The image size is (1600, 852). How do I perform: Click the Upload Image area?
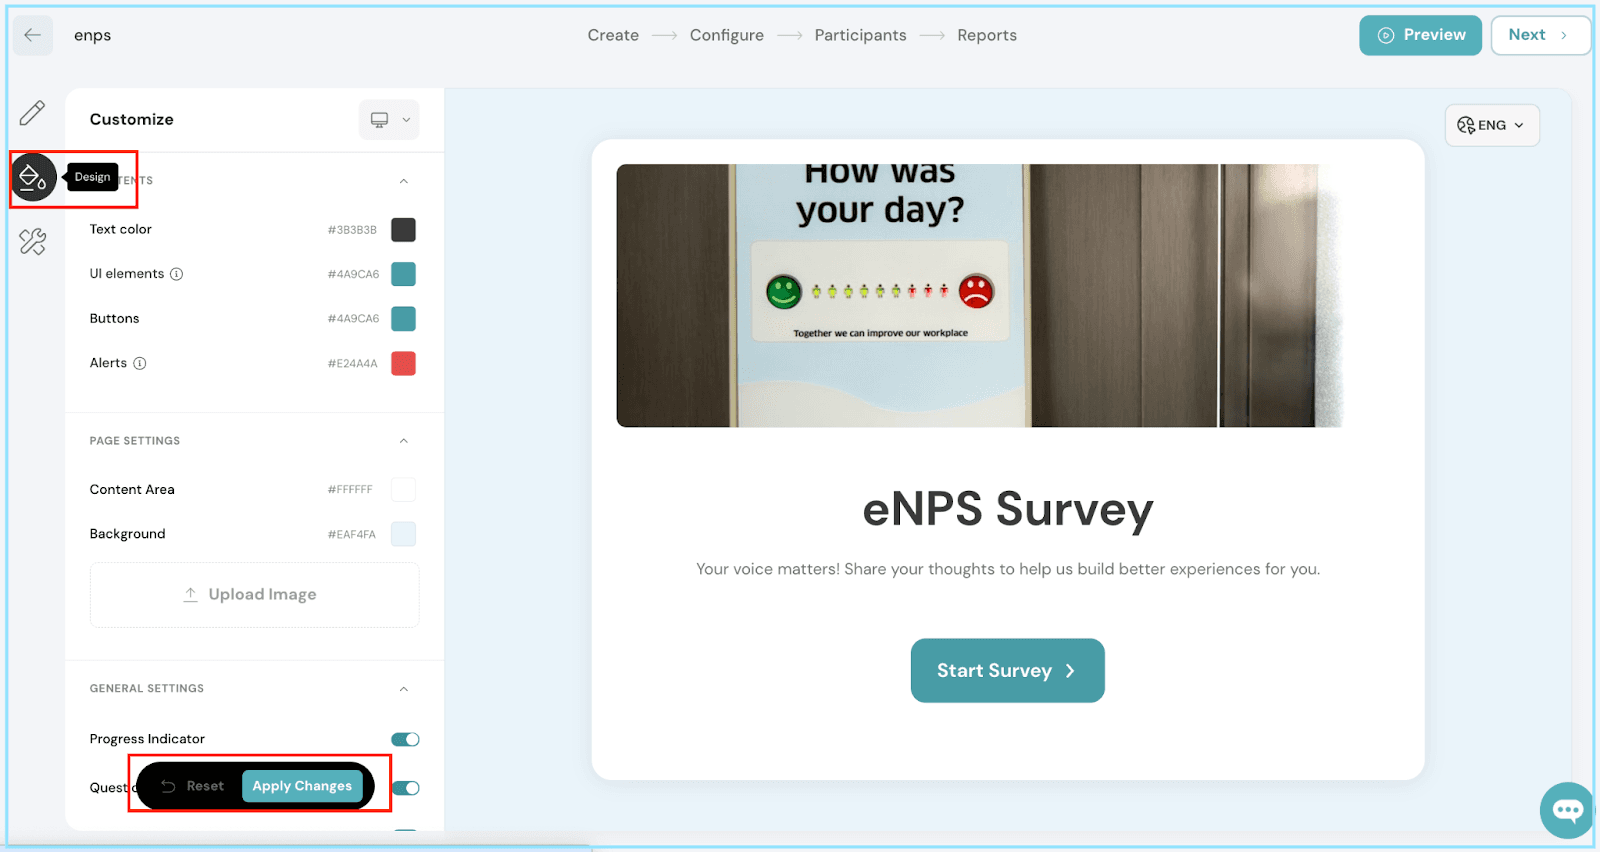pos(254,595)
